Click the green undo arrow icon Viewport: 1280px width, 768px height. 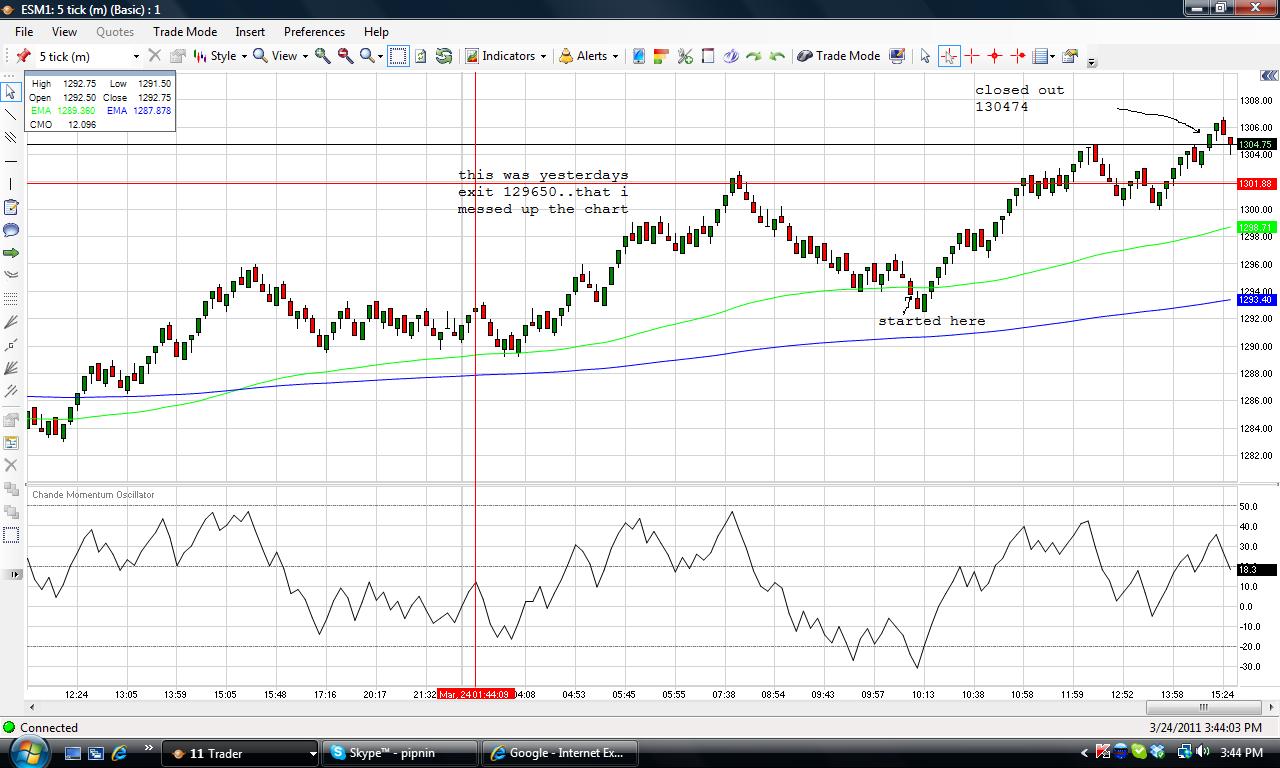pos(777,56)
